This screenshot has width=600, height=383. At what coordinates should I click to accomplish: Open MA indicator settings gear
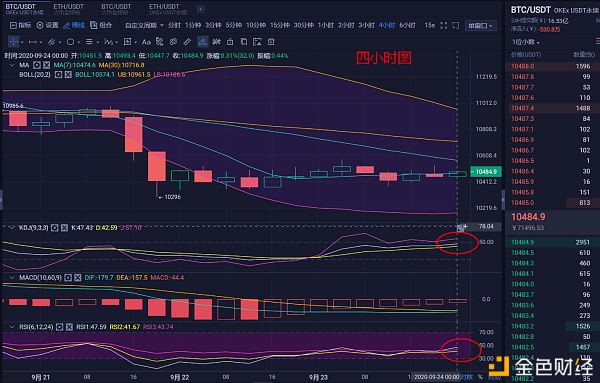[37, 65]
